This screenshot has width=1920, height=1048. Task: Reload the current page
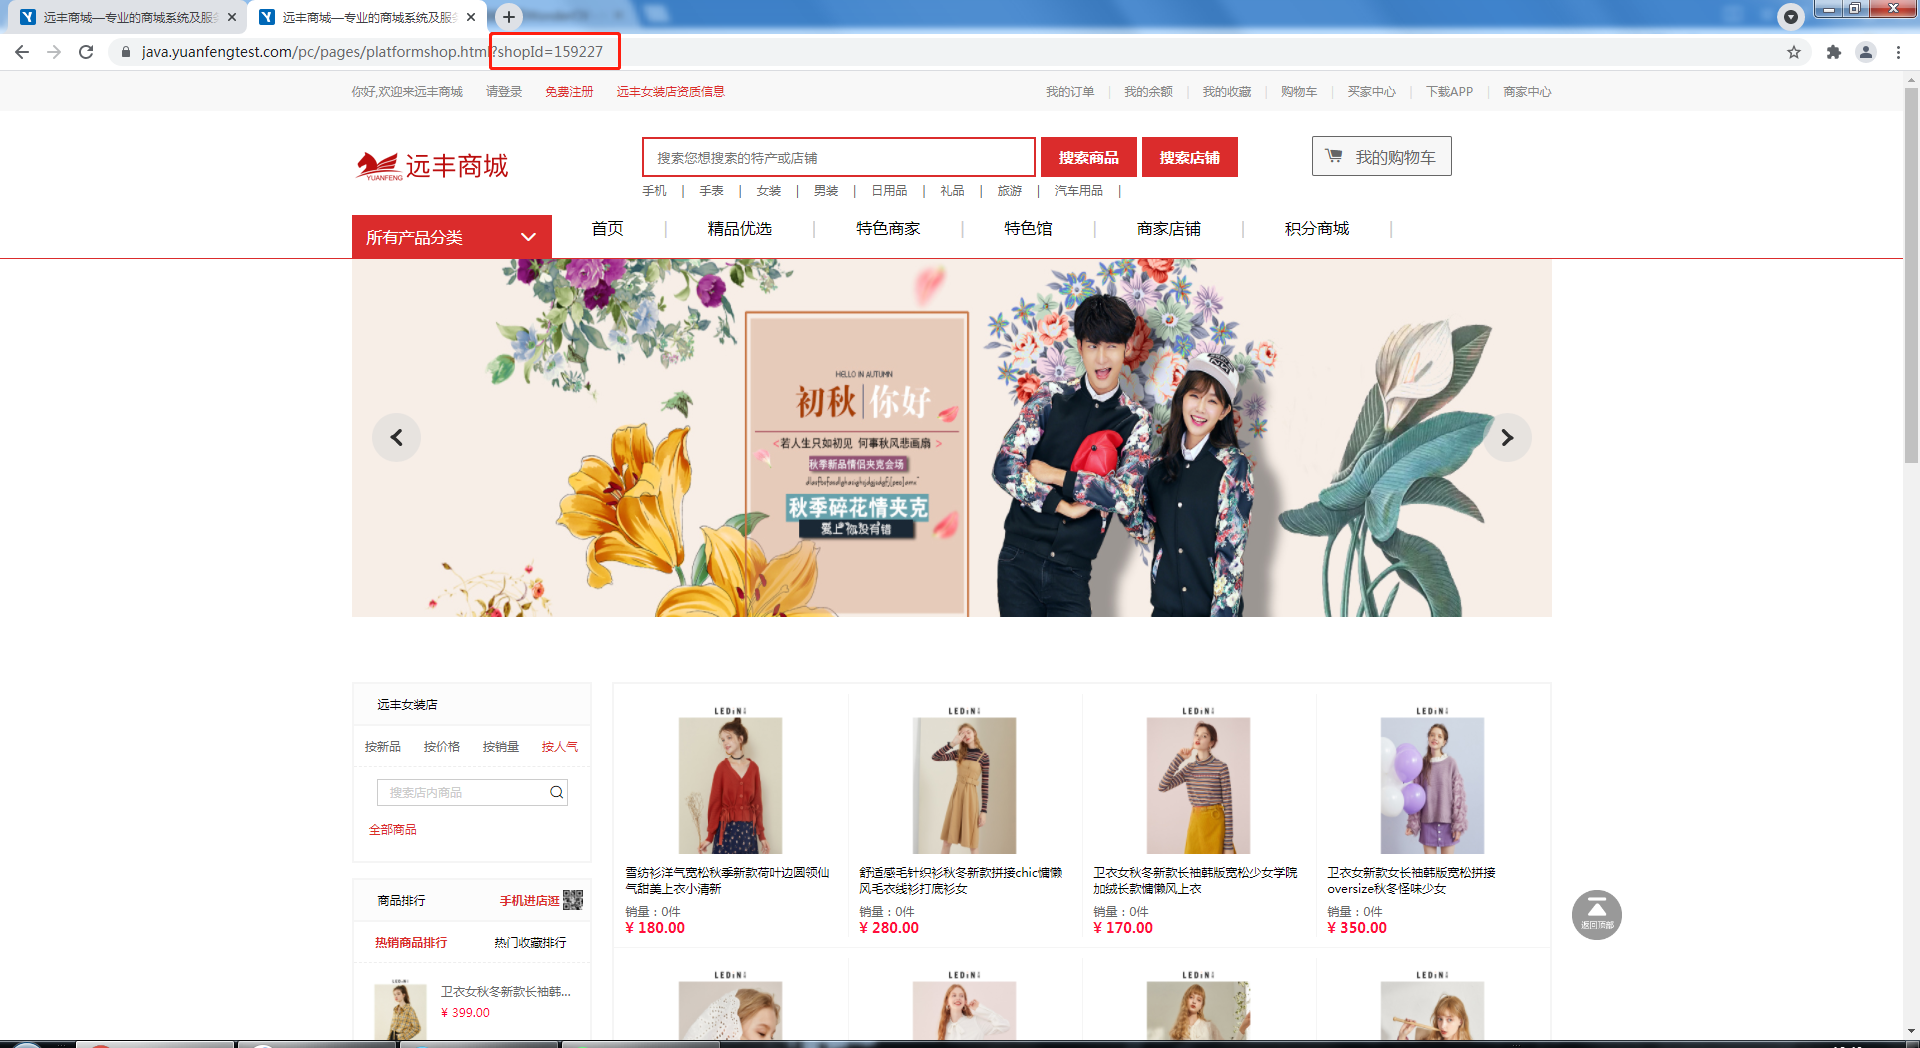tap(86, 52)
